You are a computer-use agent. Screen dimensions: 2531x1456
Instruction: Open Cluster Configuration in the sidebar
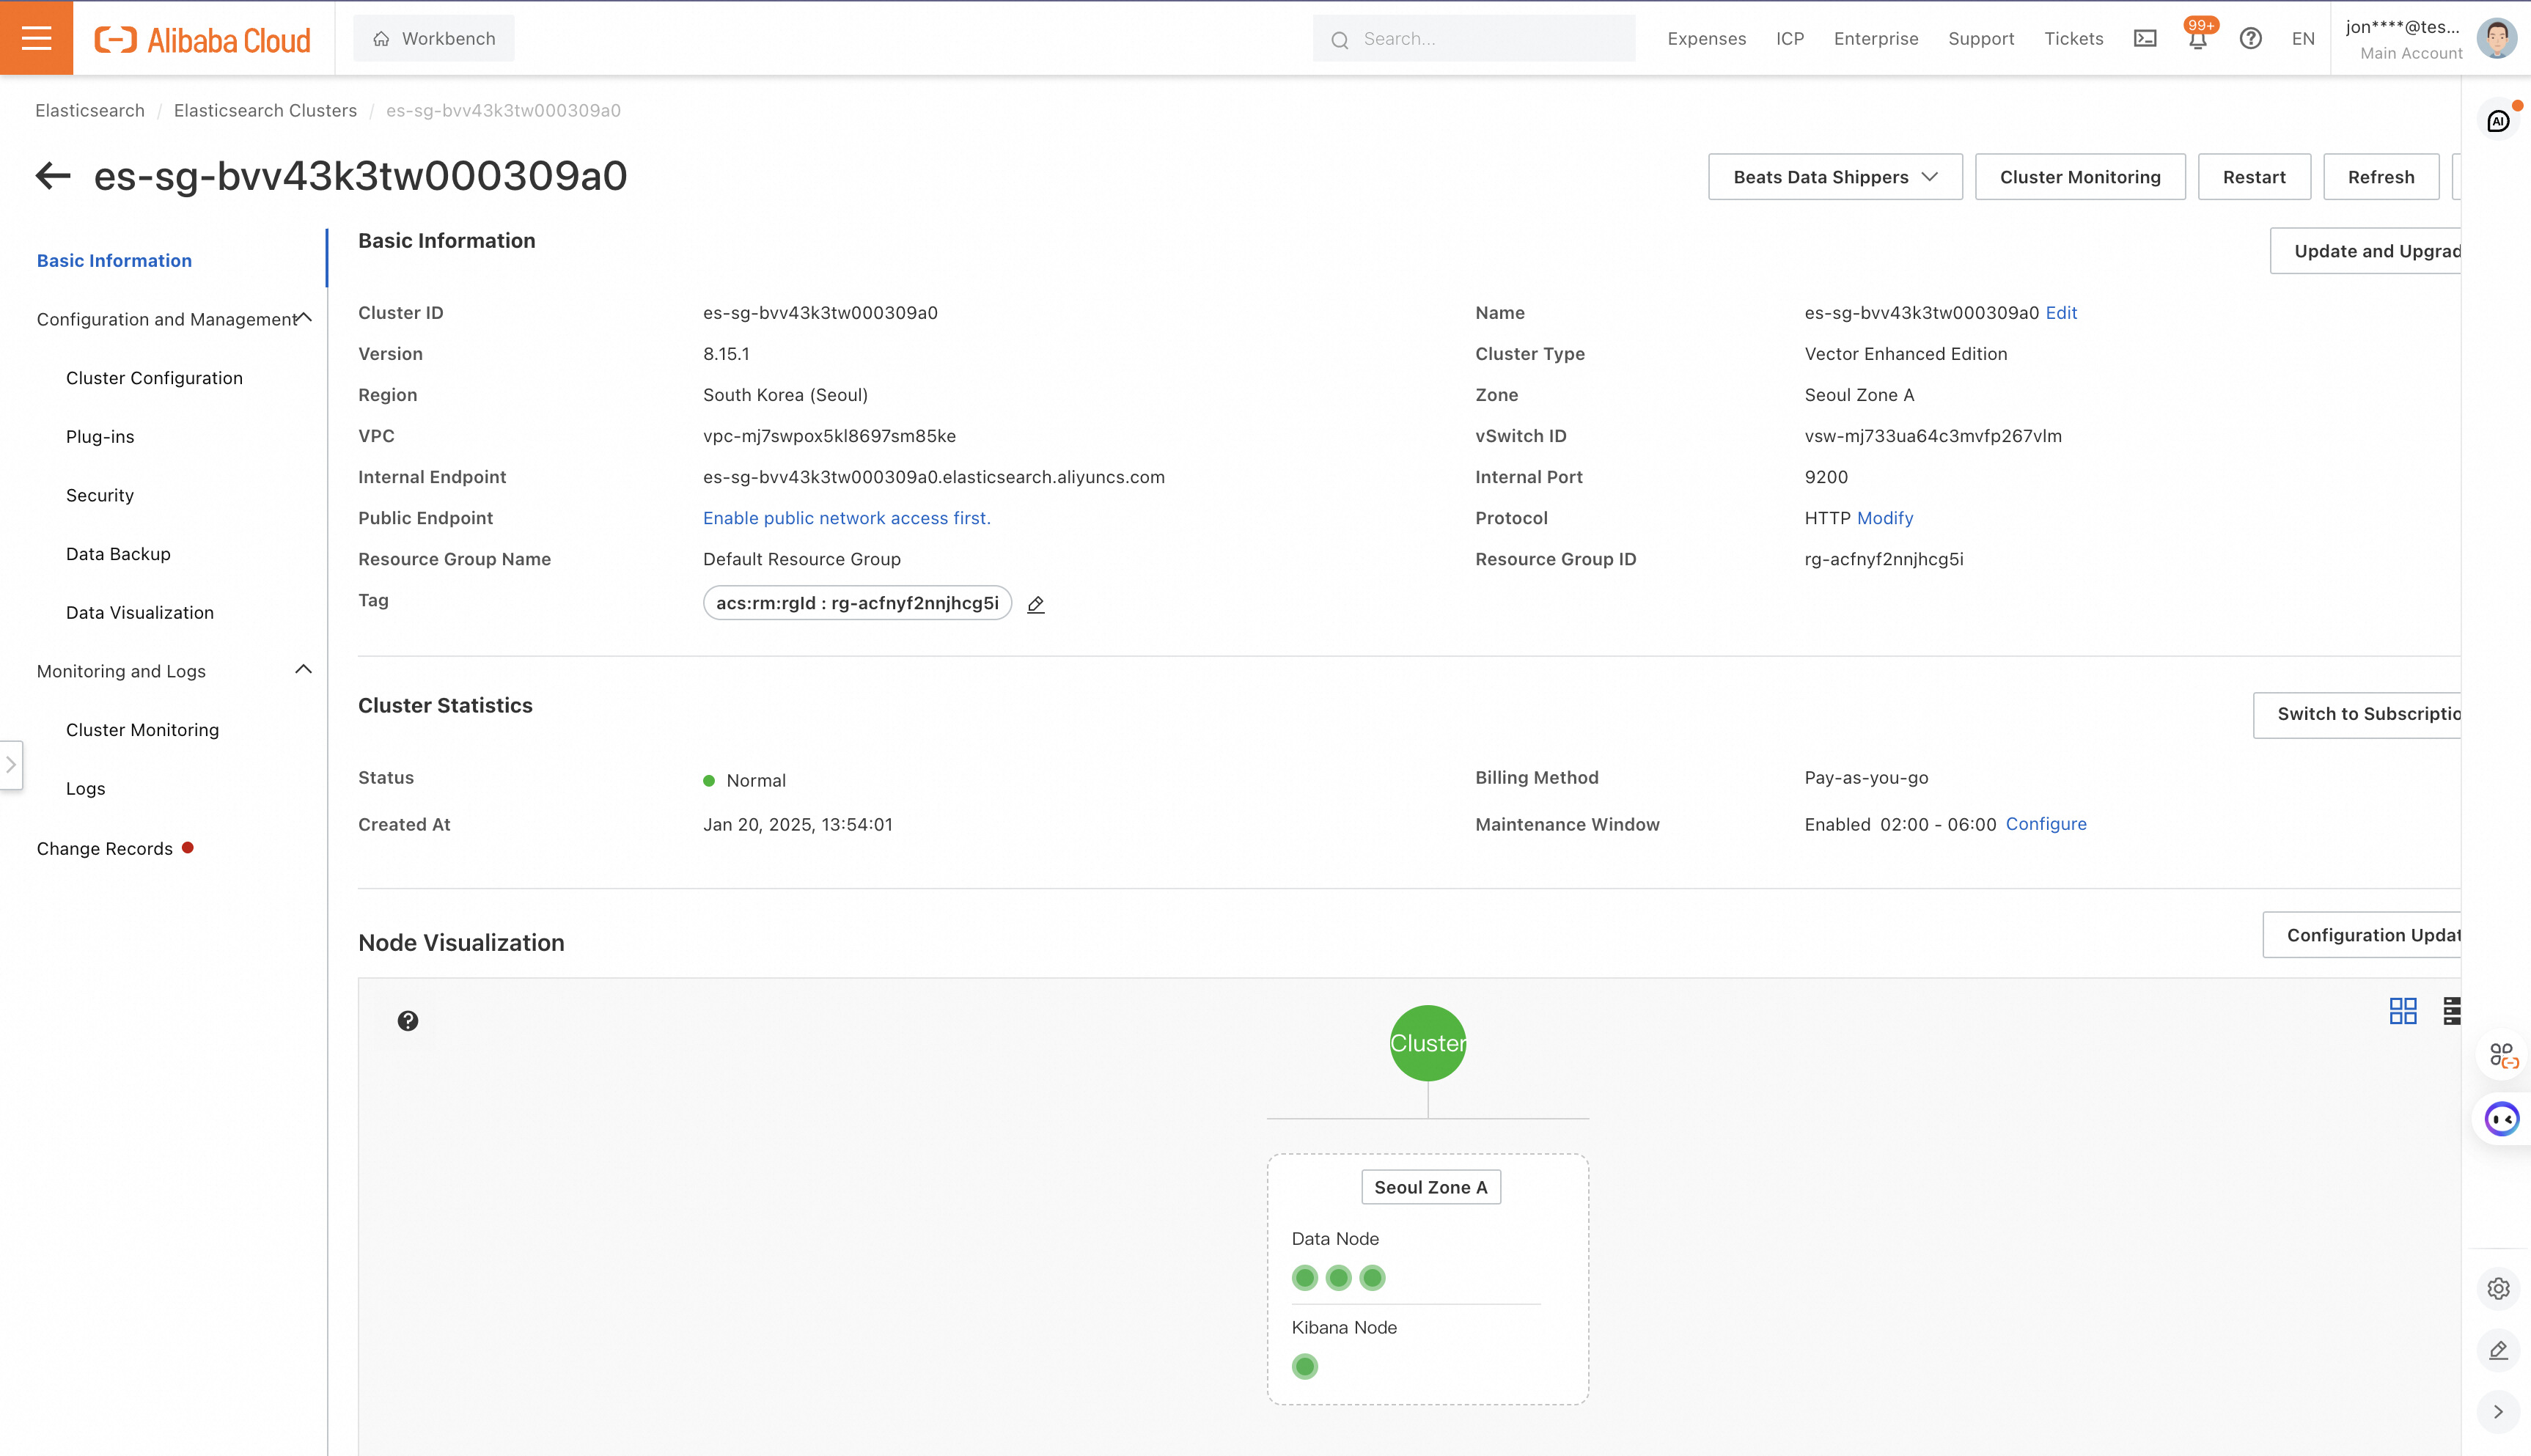pyautogui.click(x=154, y=378)
